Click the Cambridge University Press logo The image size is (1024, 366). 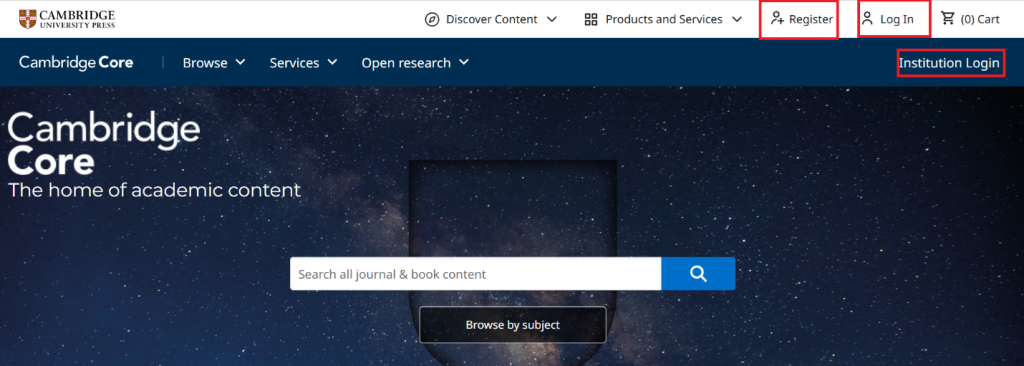[67, 19]
